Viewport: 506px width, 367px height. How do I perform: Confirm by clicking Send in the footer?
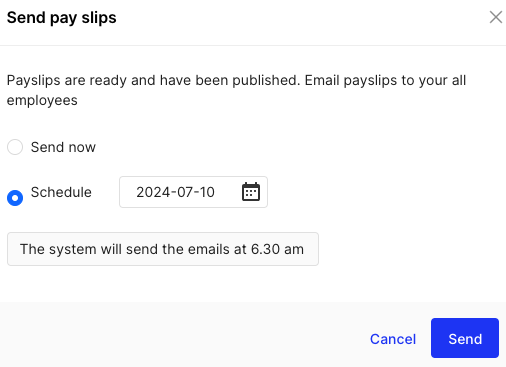(465, 338)
